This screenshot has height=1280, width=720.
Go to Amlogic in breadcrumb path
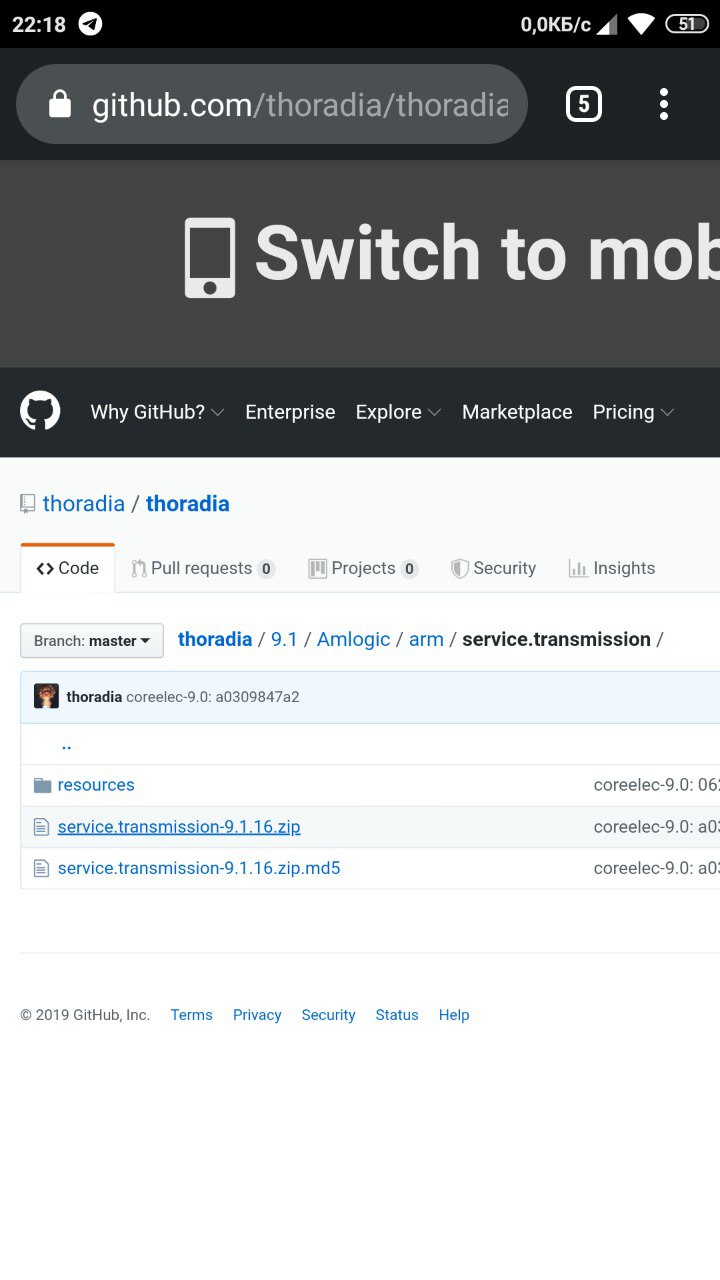click(353, 639)
